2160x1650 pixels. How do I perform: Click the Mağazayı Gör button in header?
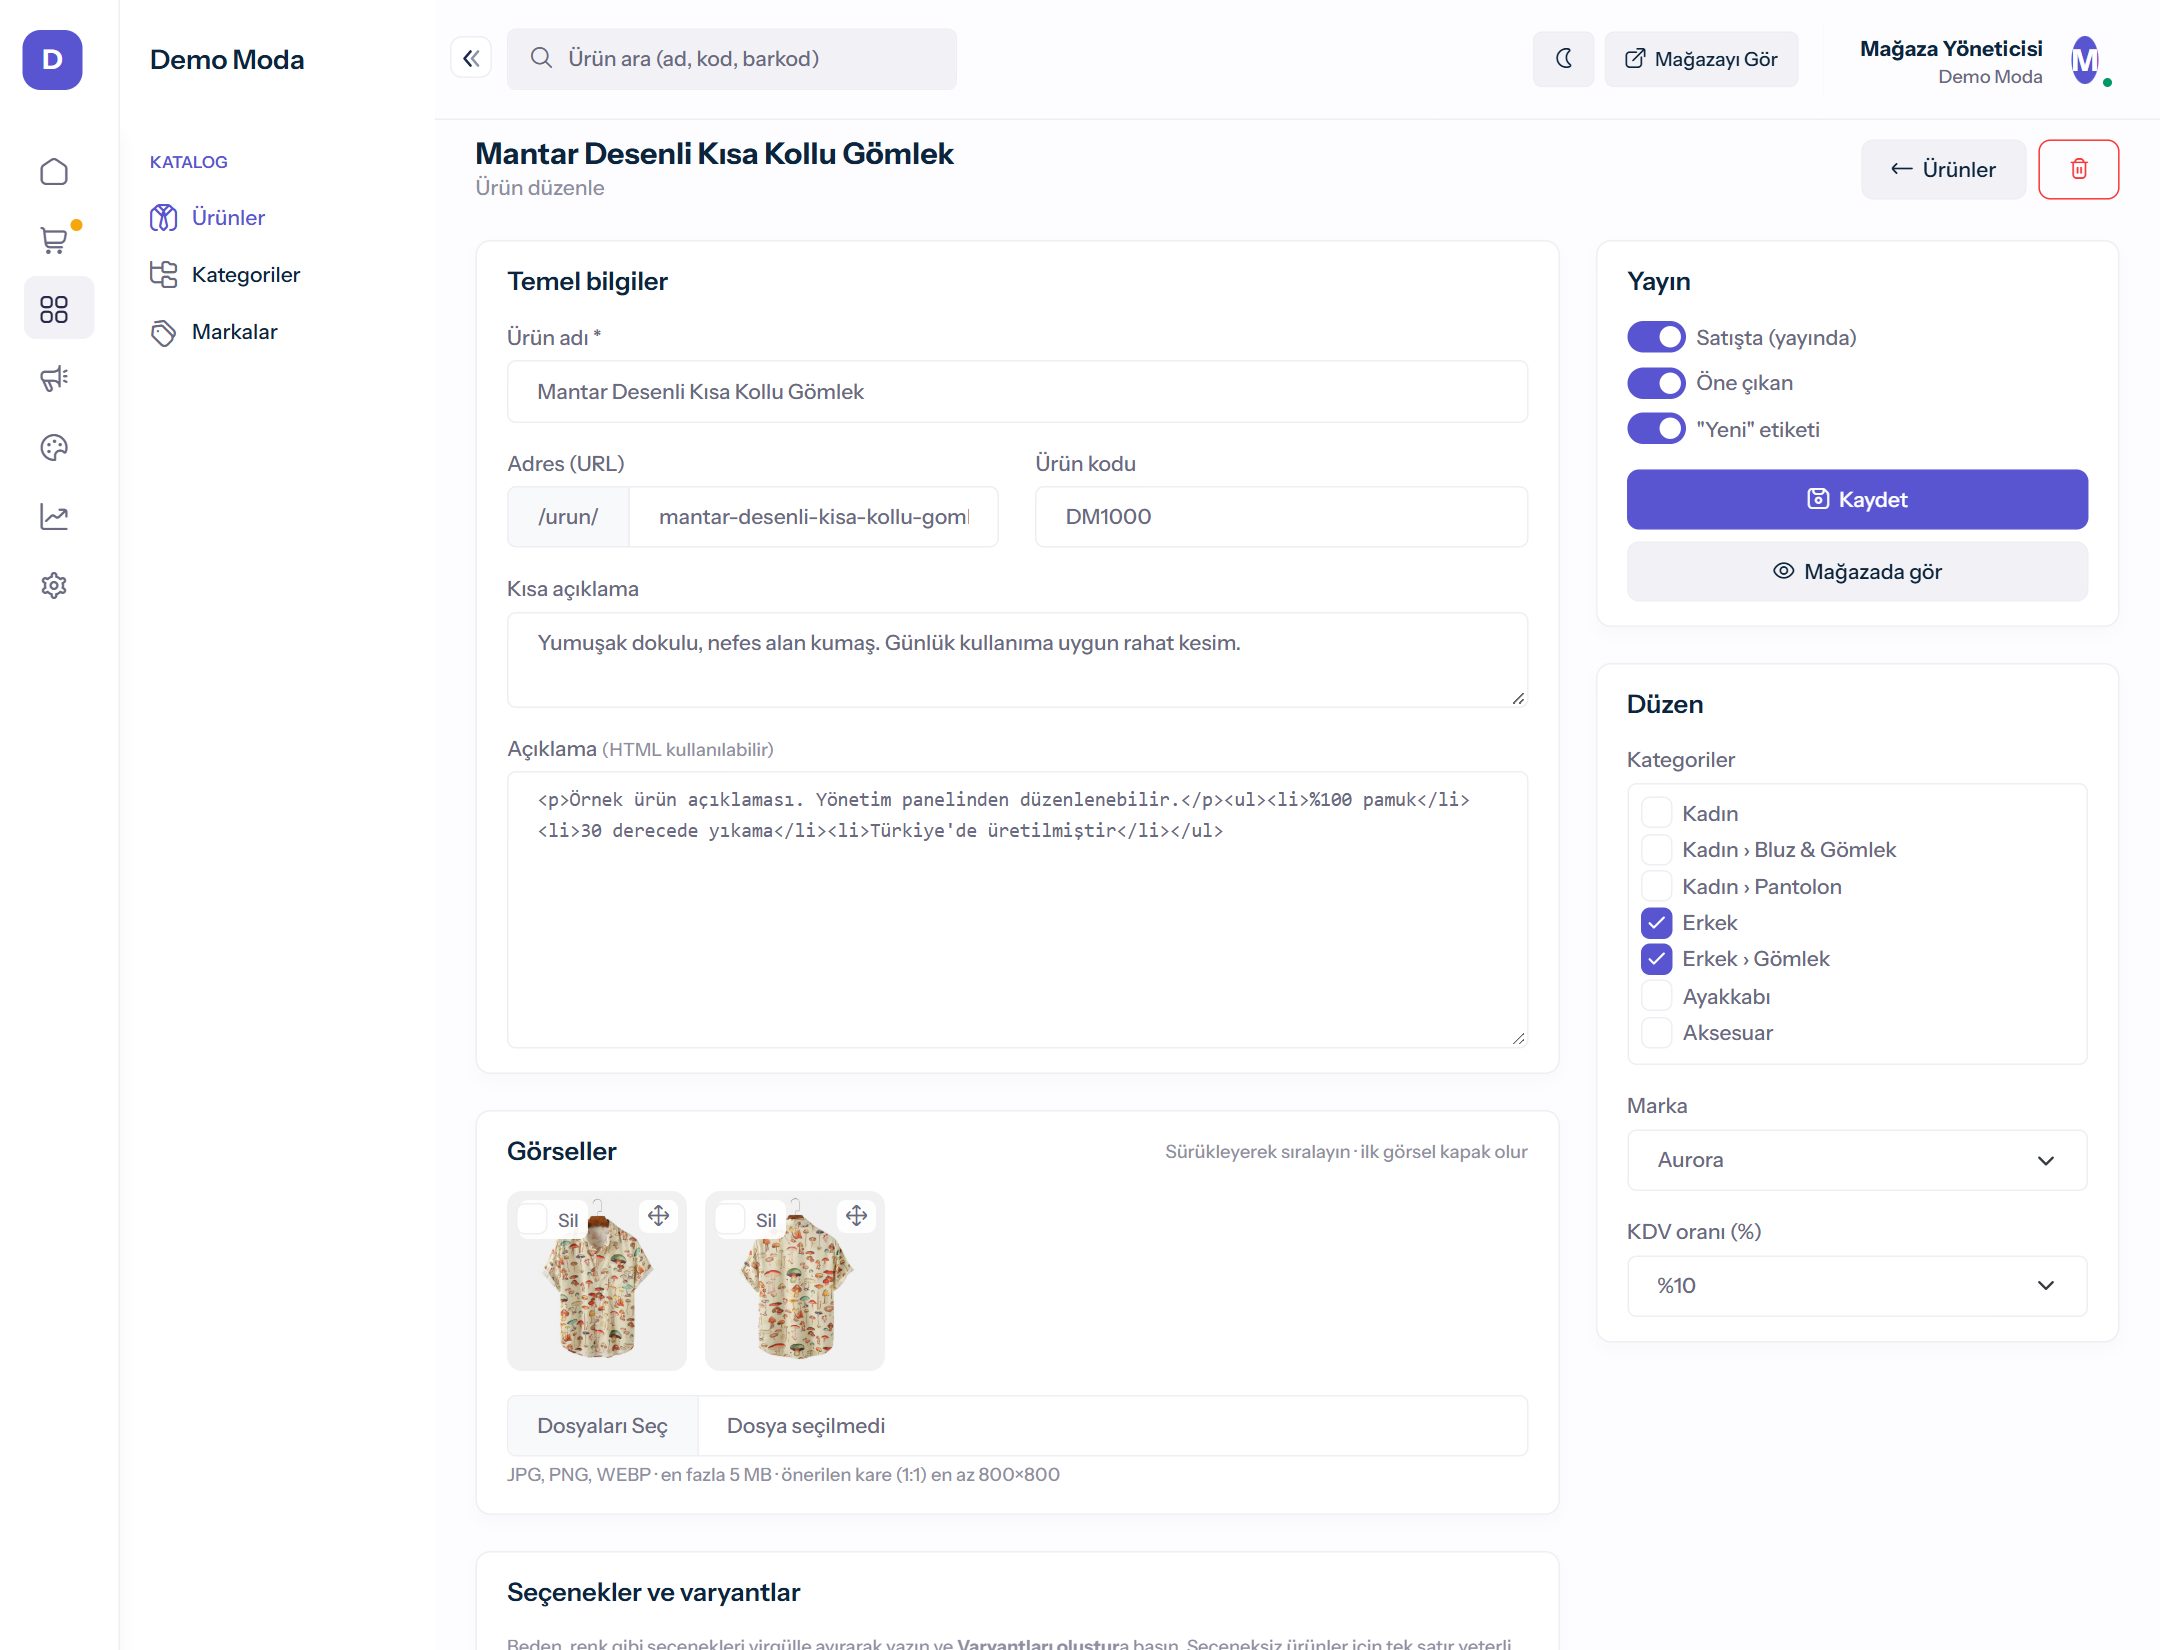(1701, 59)
